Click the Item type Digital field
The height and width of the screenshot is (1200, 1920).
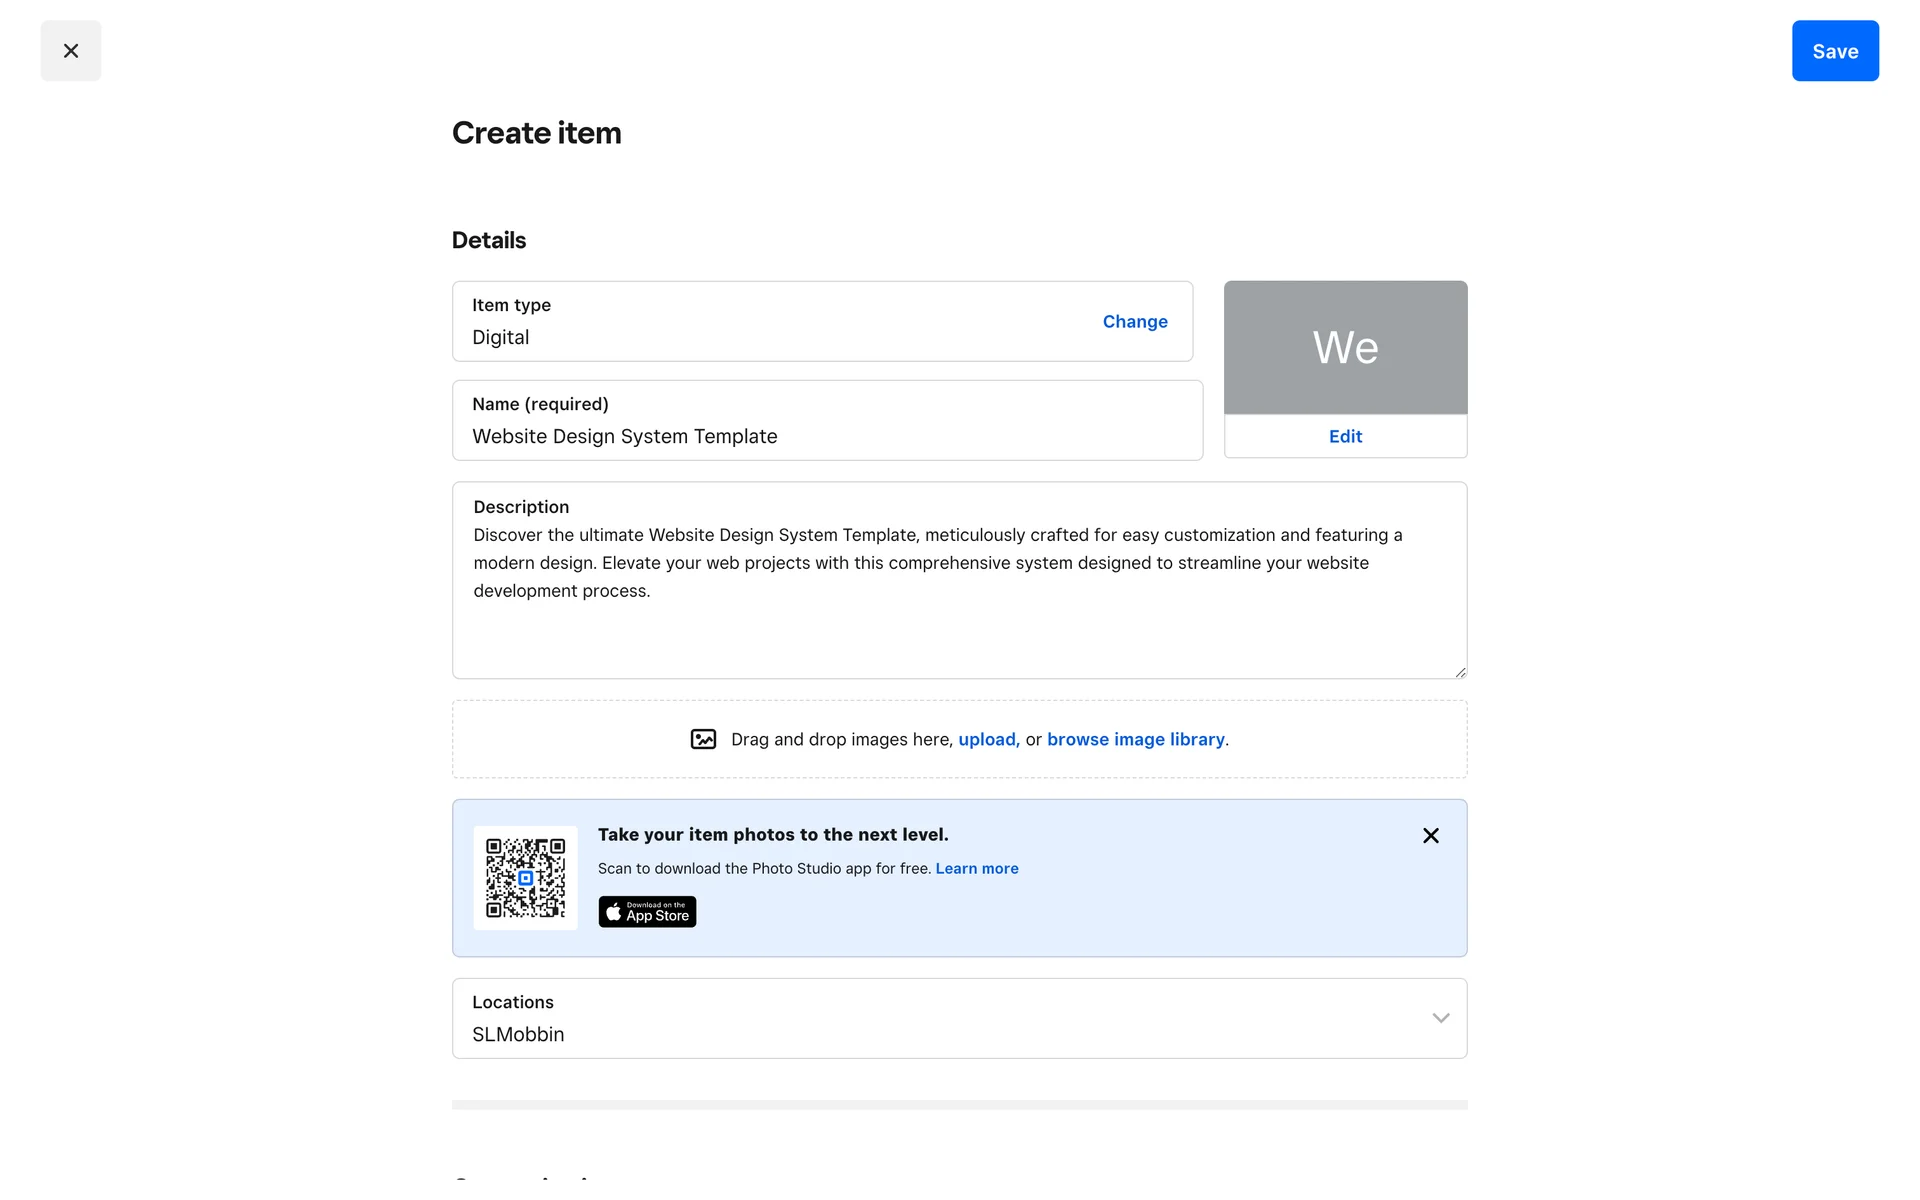click(760, 322)
